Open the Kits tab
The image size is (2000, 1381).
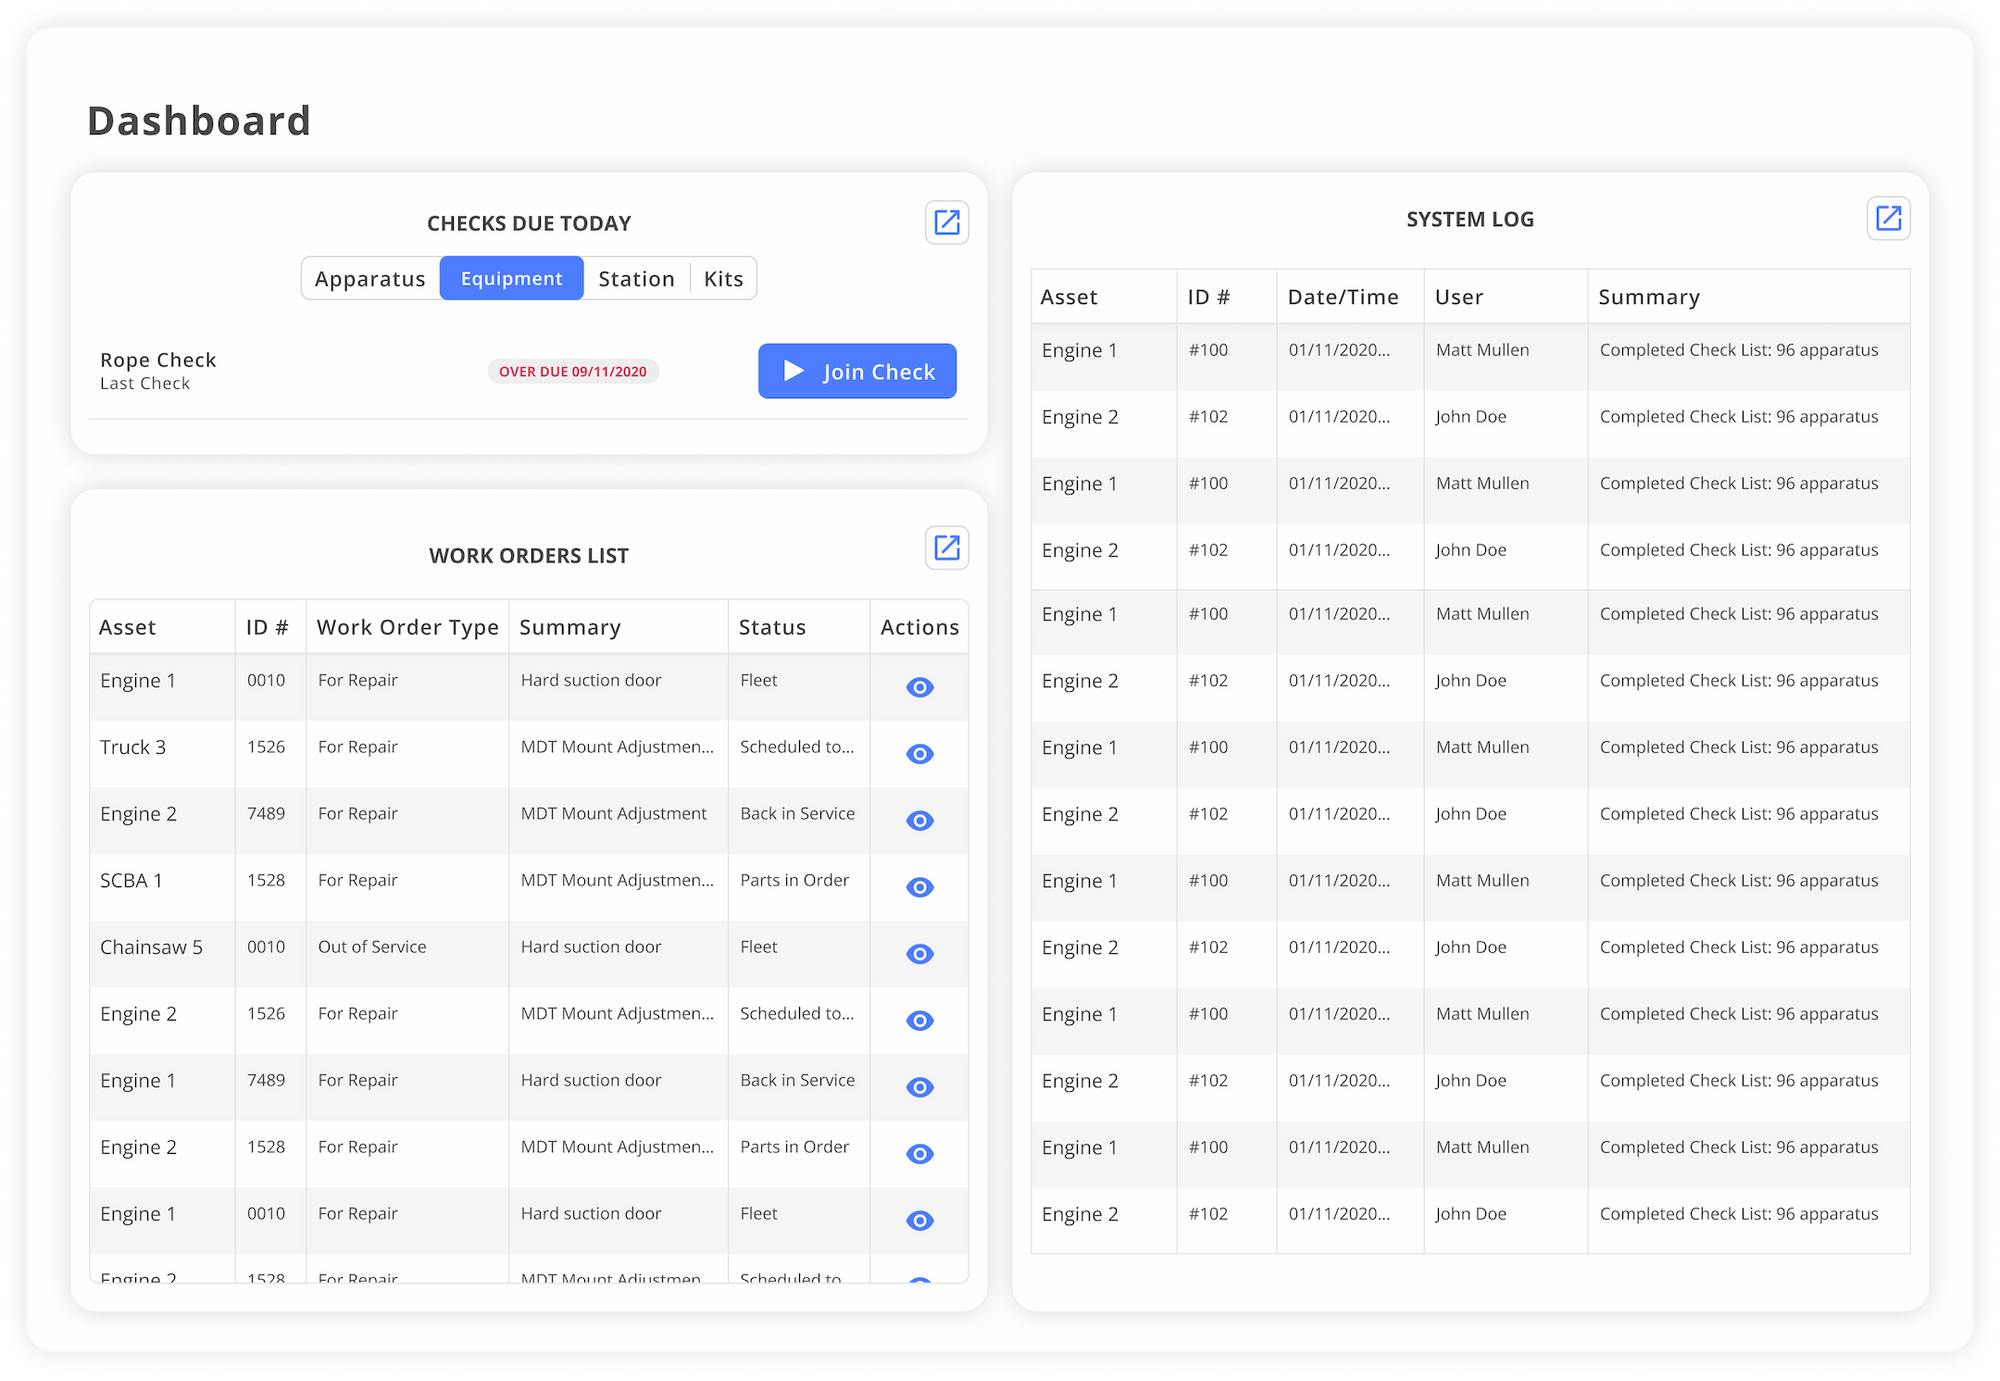723,278
